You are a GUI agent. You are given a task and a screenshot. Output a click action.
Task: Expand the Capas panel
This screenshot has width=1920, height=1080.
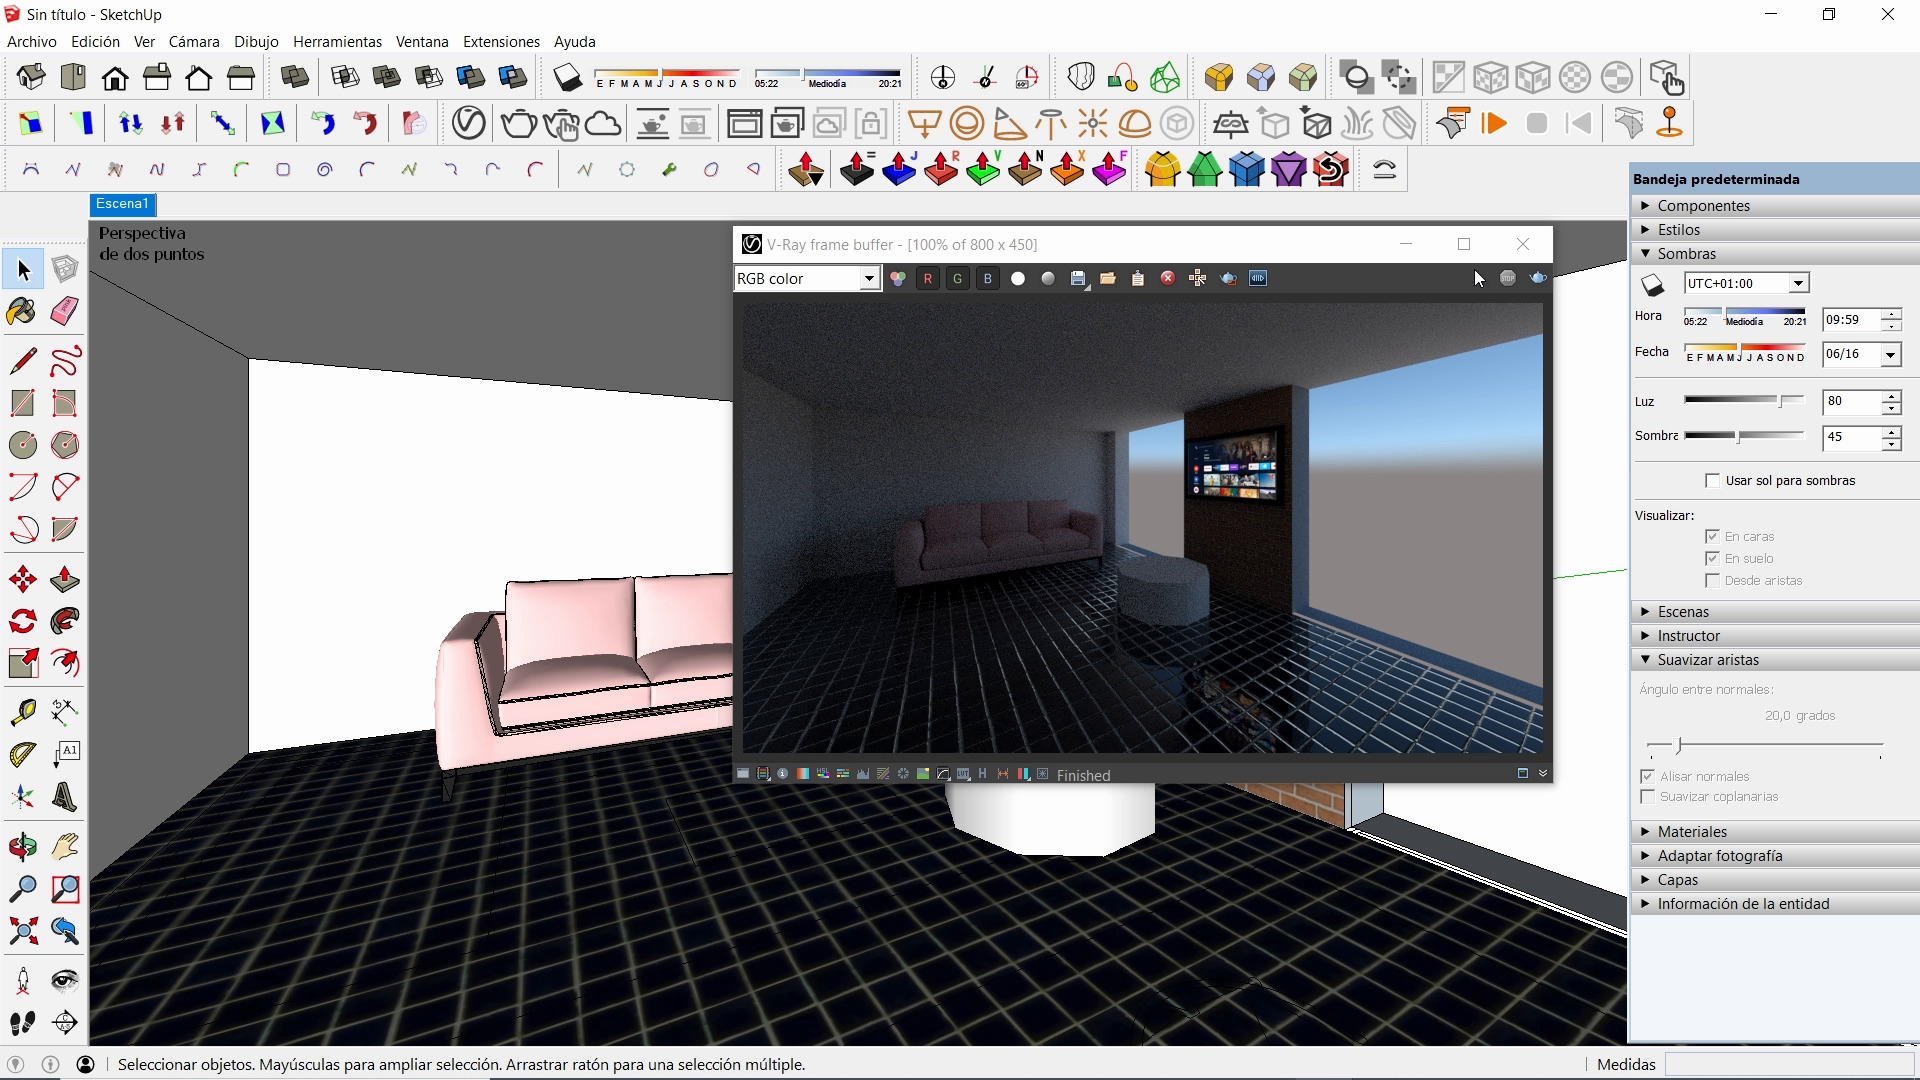pos(1775,880)
